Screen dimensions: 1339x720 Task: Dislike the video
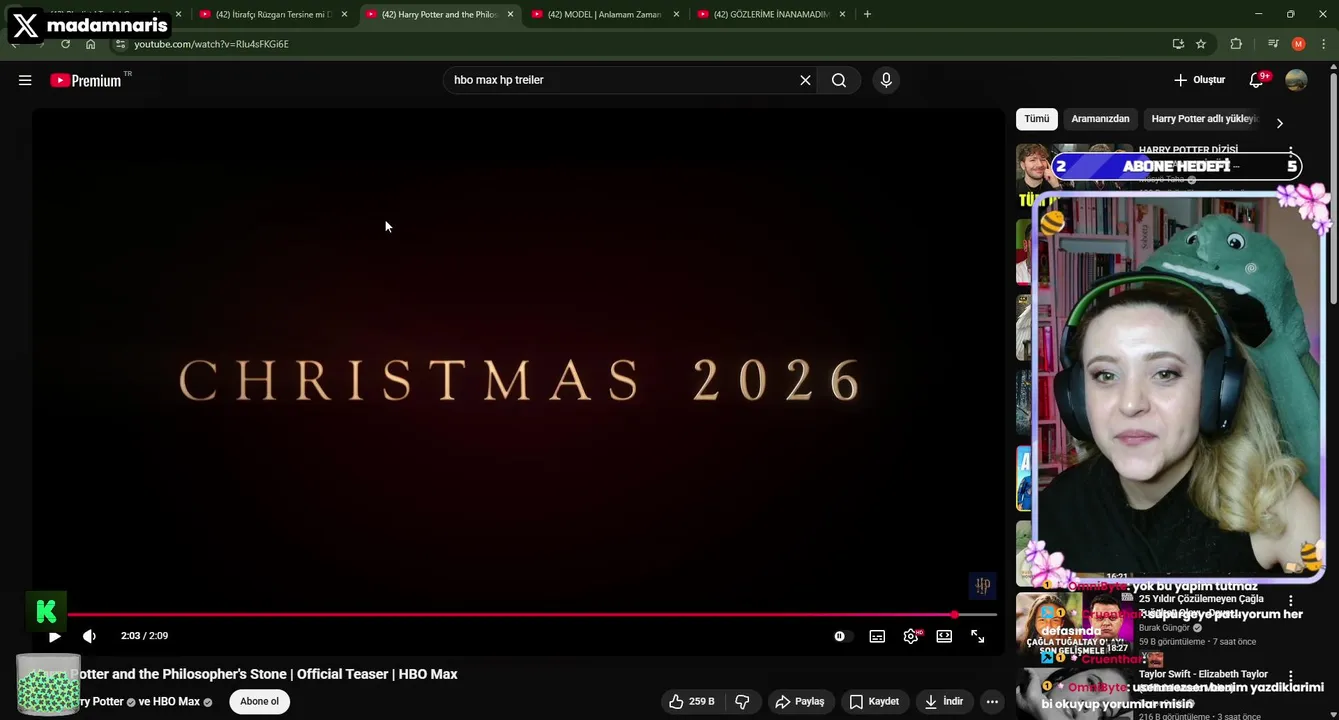point(742,701)
